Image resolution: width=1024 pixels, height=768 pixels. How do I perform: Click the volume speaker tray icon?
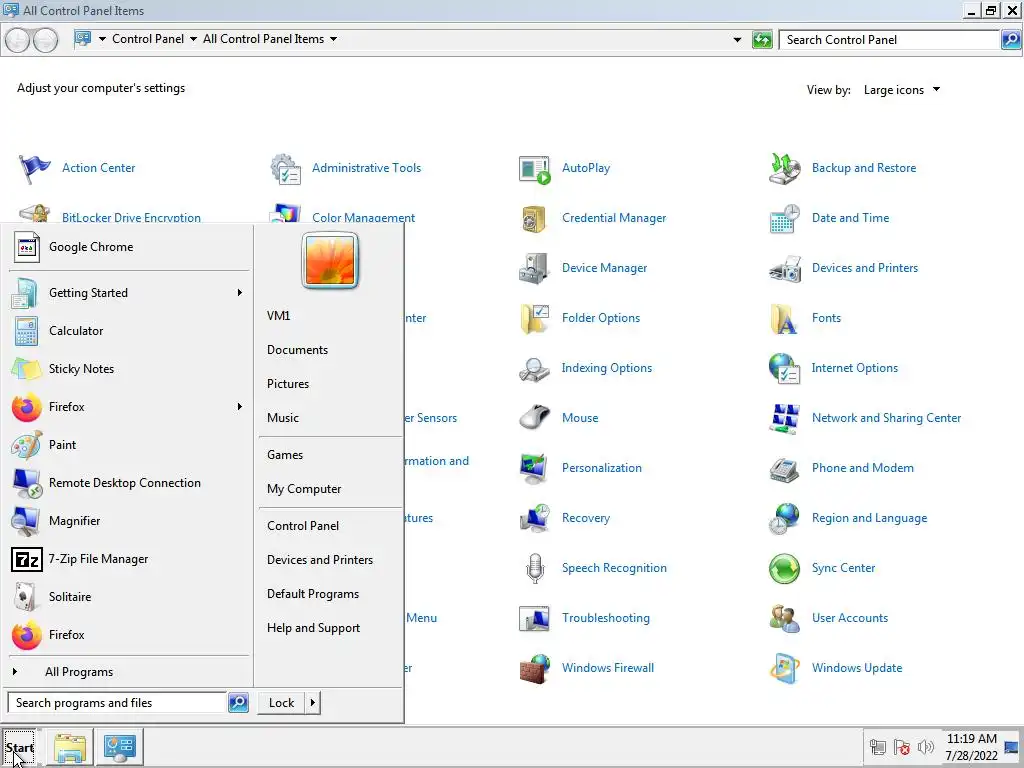point(925,747)
